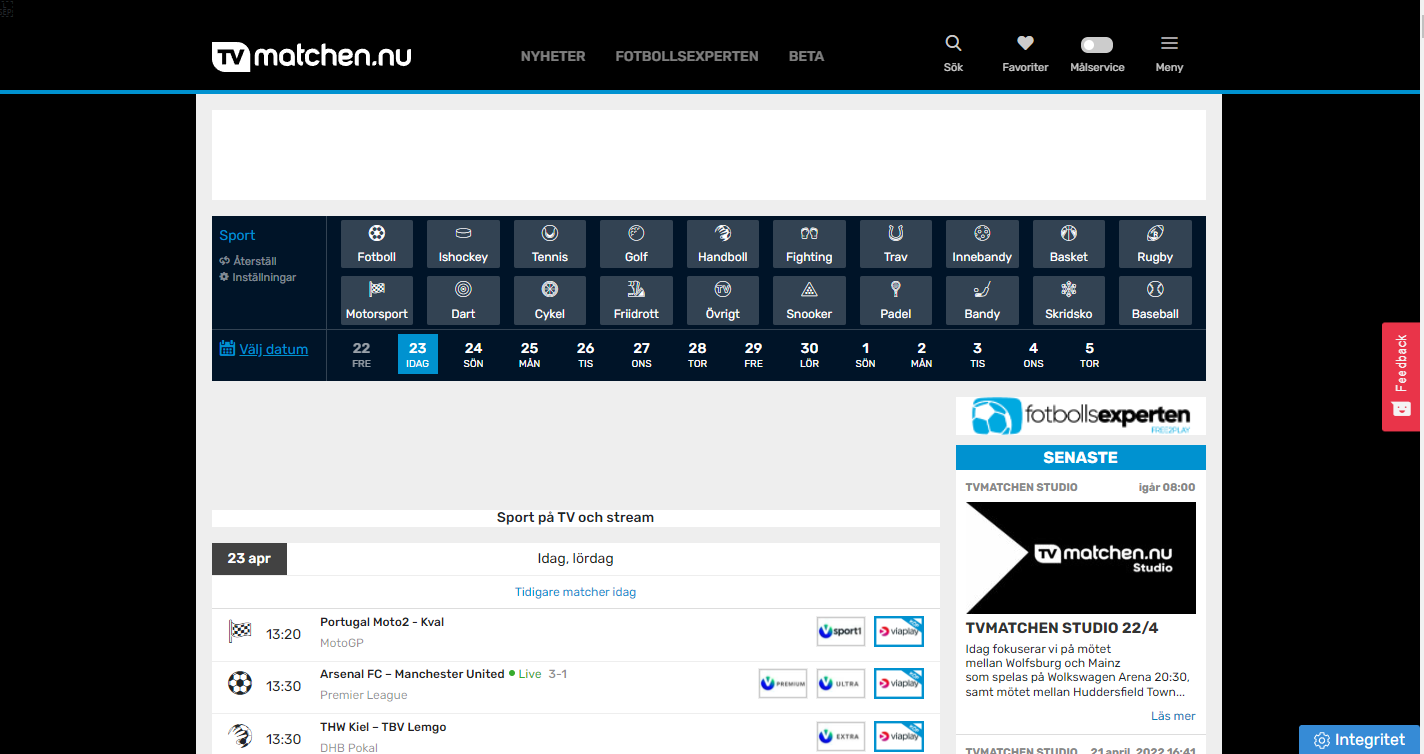This screenshot has width=1424, height=754.
Task: Select date 25 MÅN
Action: tap(530, 354)
